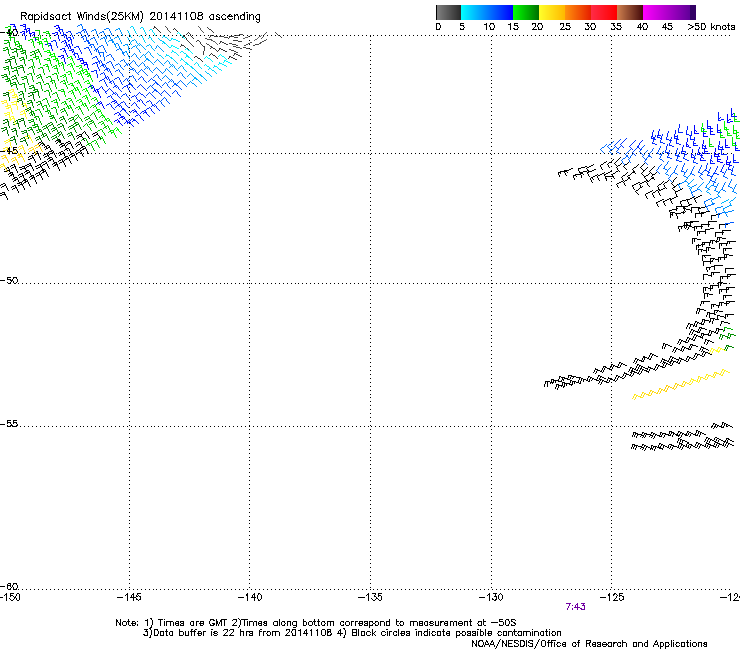Click the '-50' latitude axis label

pos(9,280)
